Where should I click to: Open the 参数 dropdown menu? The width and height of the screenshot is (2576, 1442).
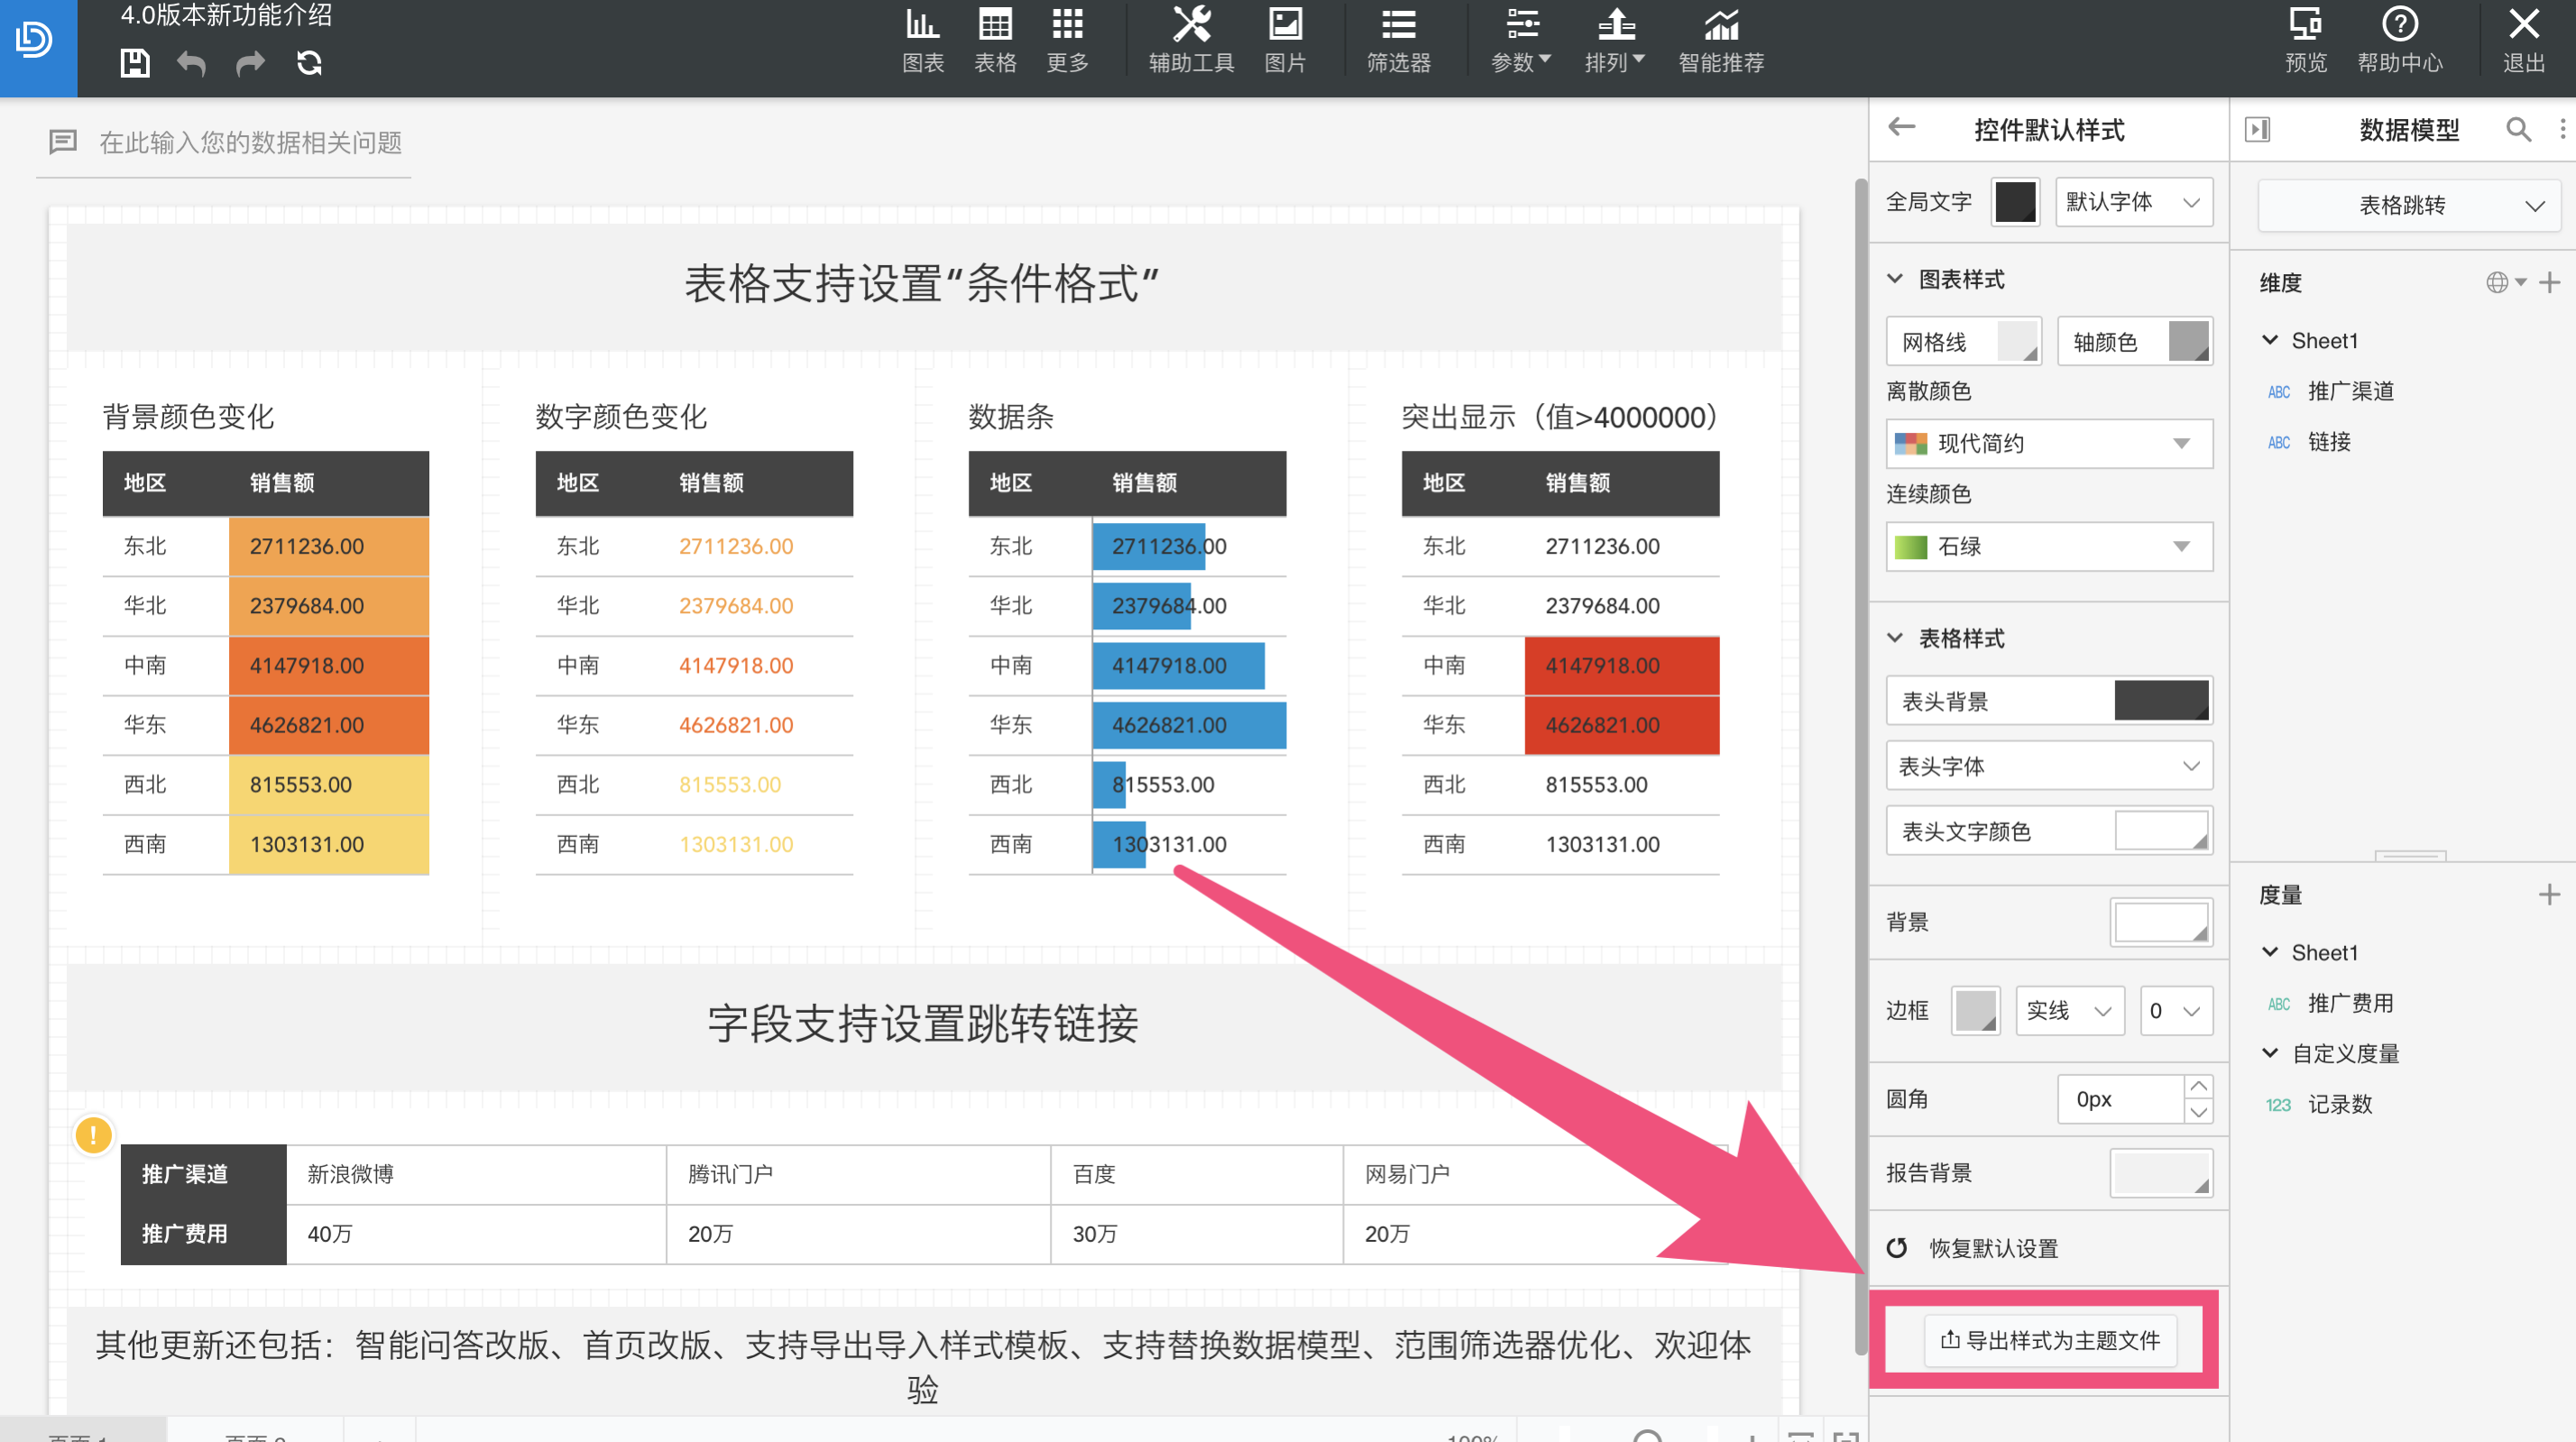[1521, 40]
